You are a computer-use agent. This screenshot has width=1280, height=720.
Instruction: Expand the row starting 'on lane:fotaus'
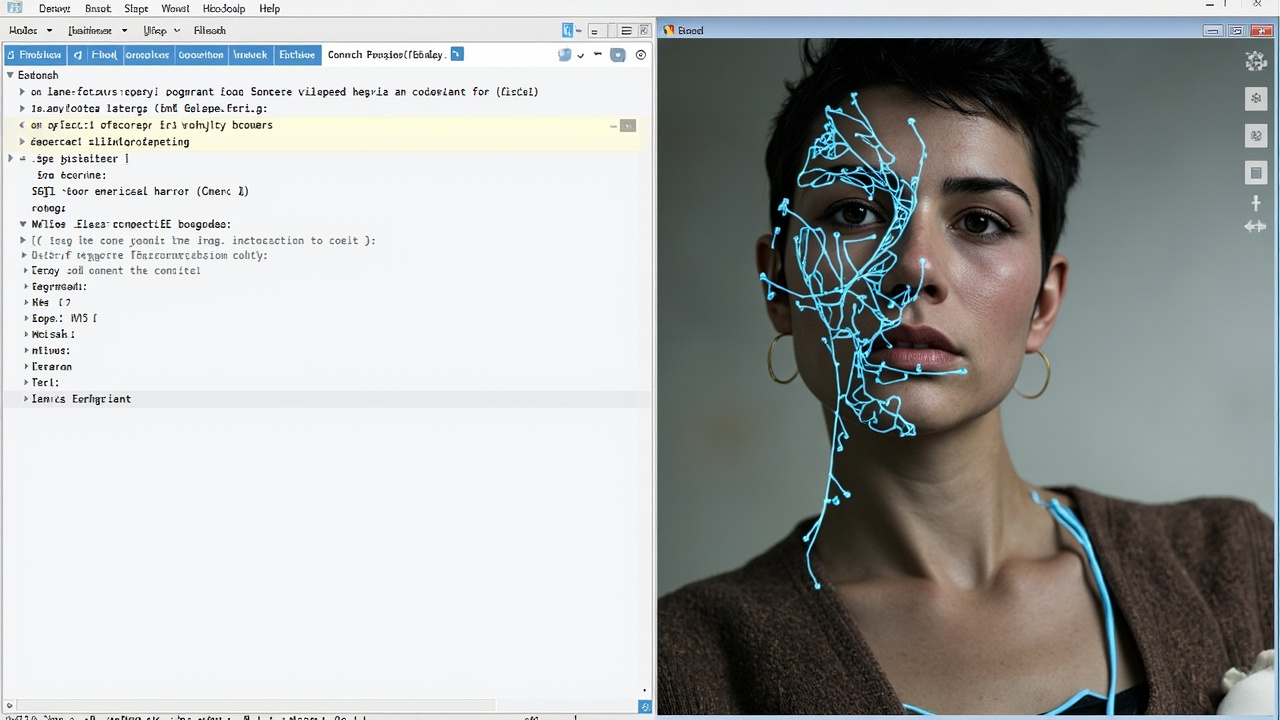click(22, 92)
